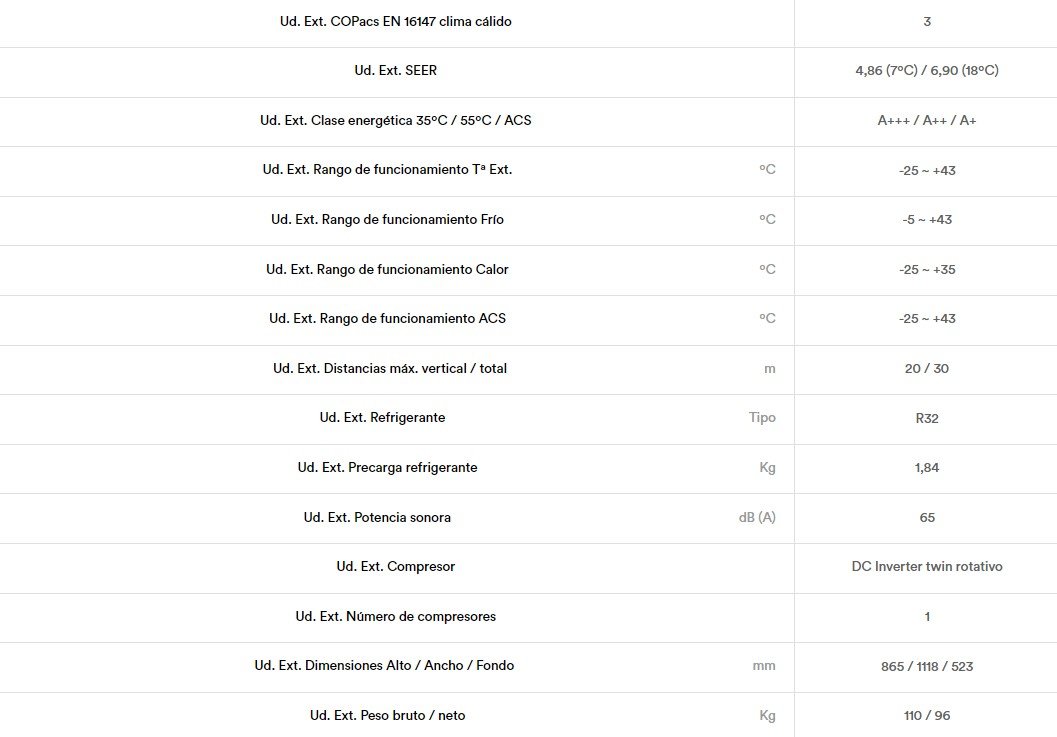The height and width of the screenshot is (737, 1057).
Task: Select 'DC Inverter twin rotativo' compressor value
Action: click(927, 566)
